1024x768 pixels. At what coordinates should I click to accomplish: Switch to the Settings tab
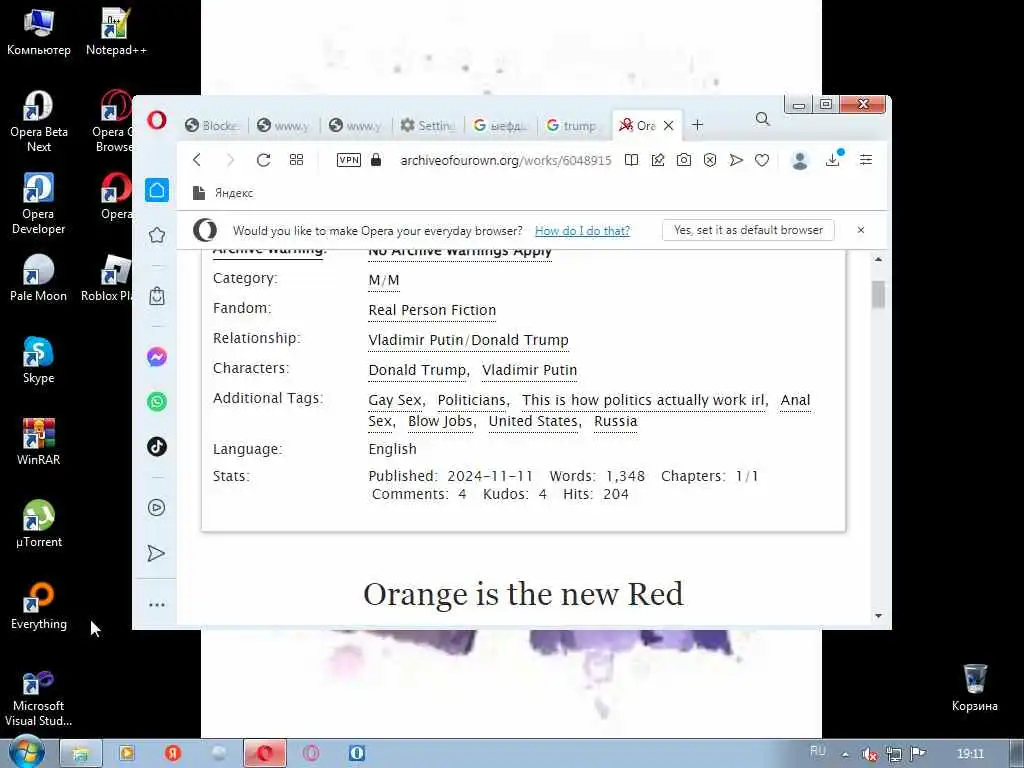428,125
